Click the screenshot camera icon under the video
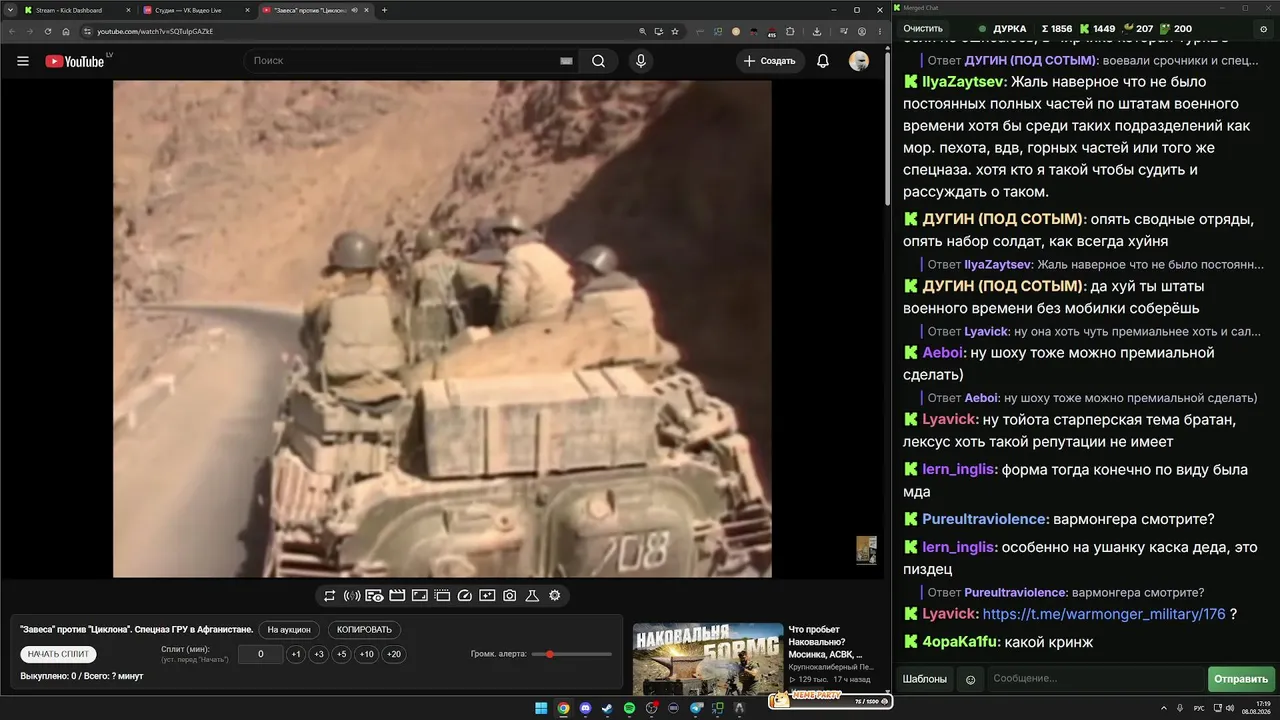The height and width of the screenshot is (720, 1280). coord(510,596)
